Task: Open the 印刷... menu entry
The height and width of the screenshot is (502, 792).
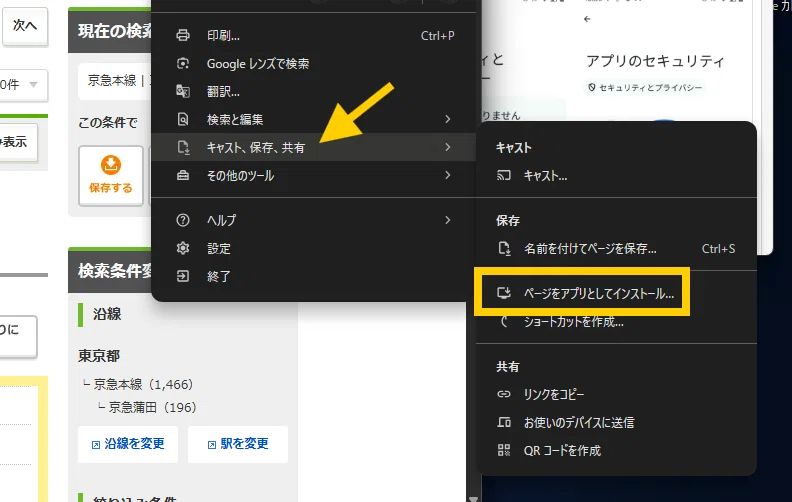Action: [314, 35]
